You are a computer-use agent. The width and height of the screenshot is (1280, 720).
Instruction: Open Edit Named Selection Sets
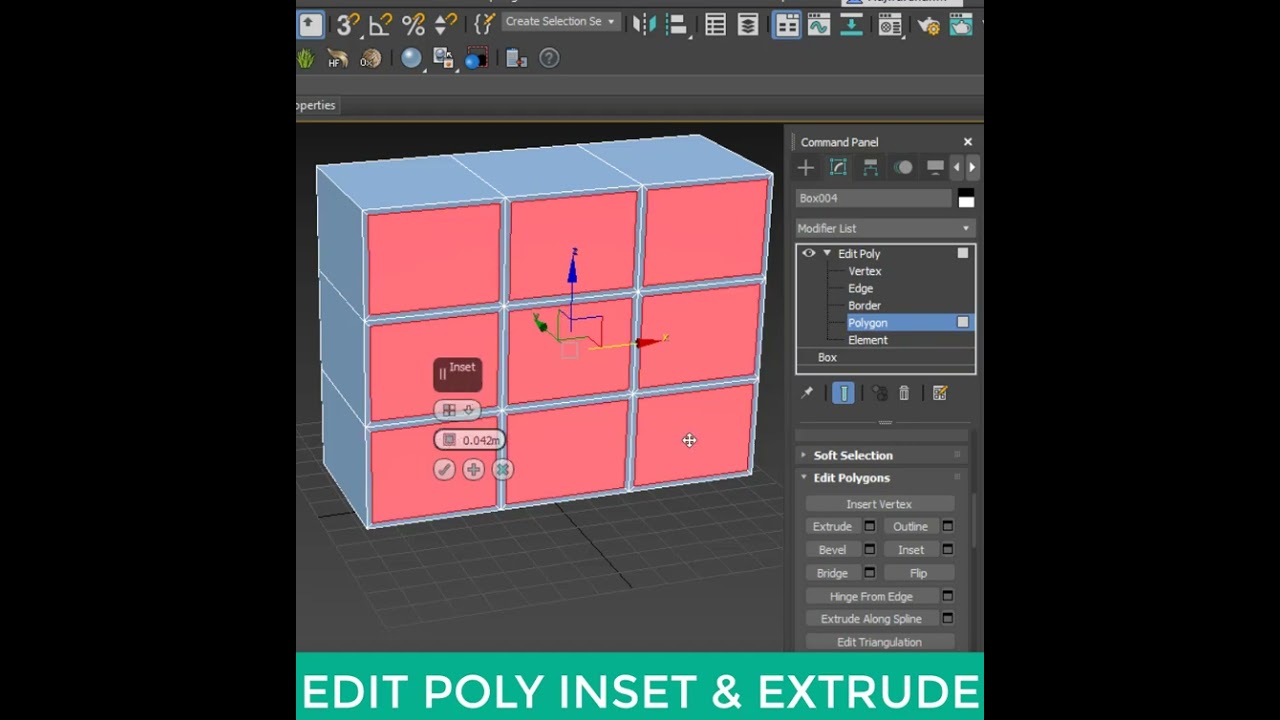pyautogui.click(x=485, y=25)
